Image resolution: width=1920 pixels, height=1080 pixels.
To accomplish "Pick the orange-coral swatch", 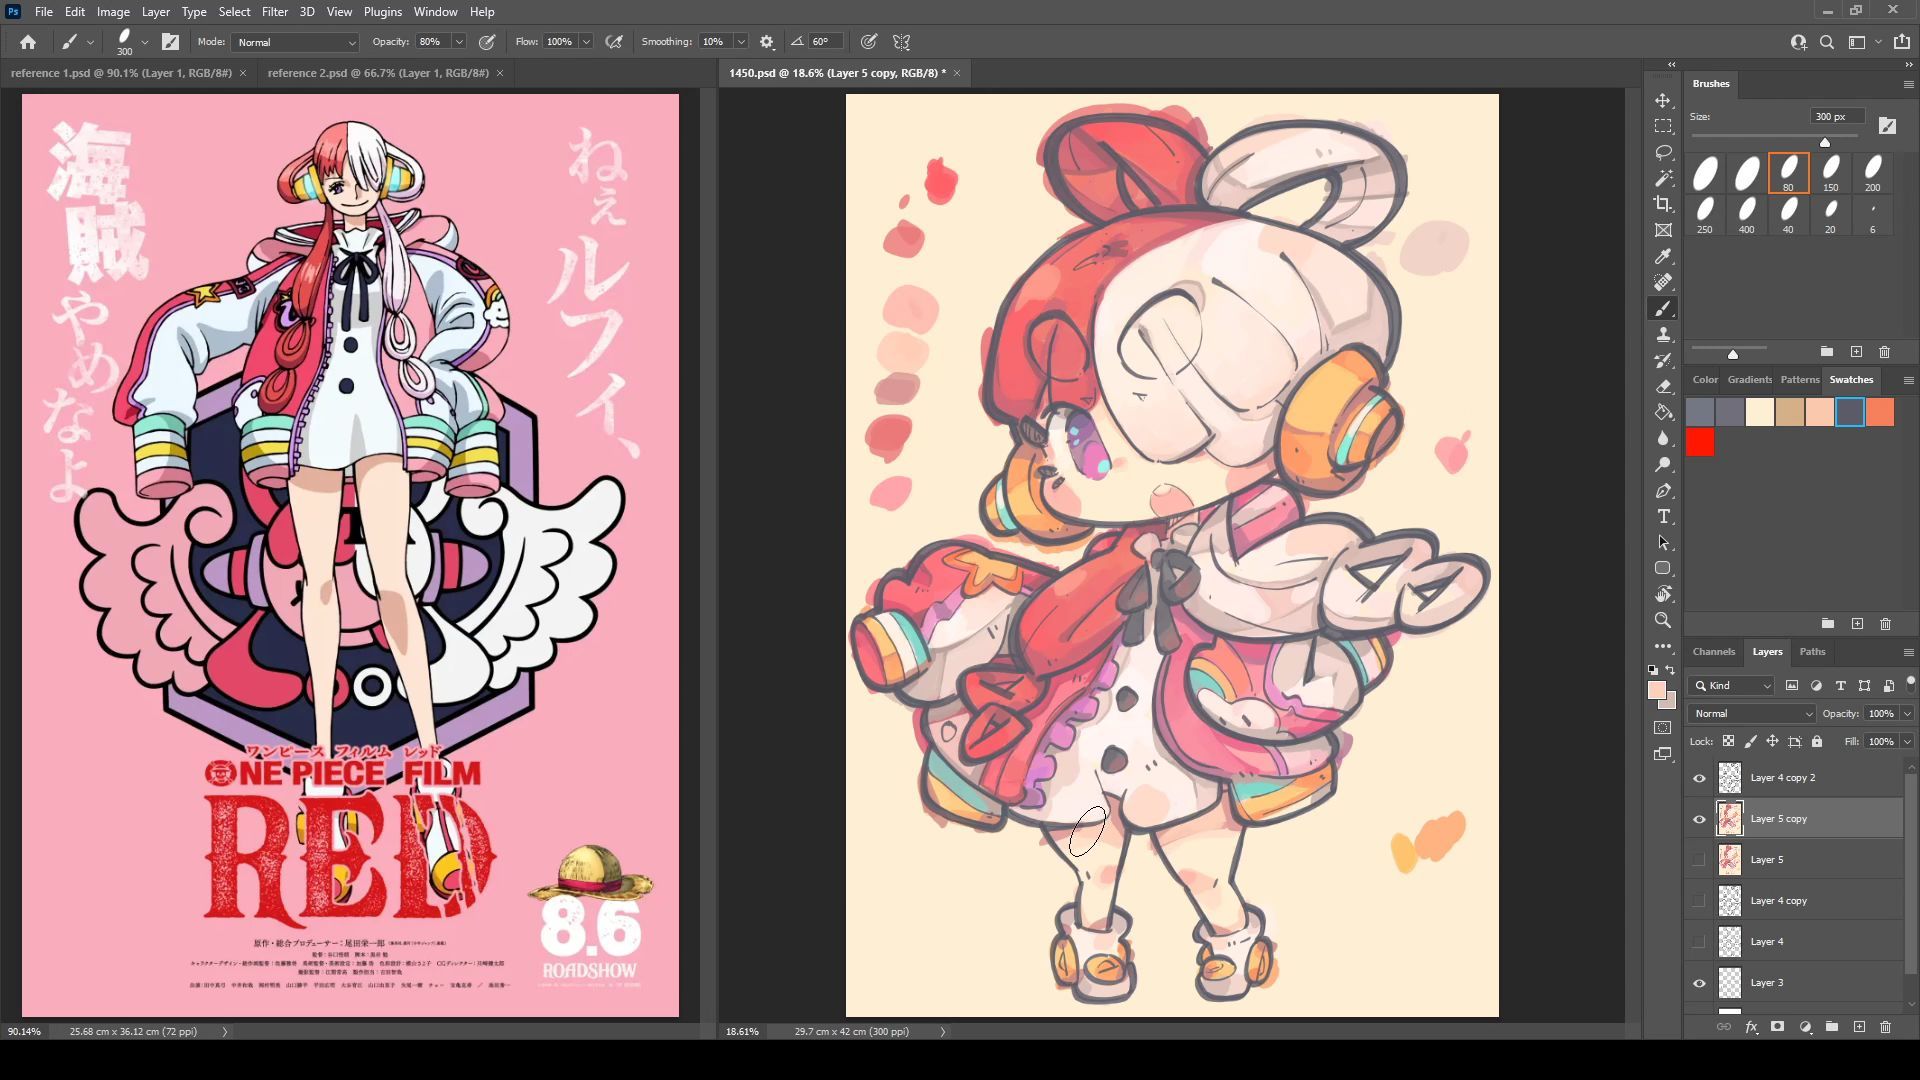I will [x=1880, y=412].
